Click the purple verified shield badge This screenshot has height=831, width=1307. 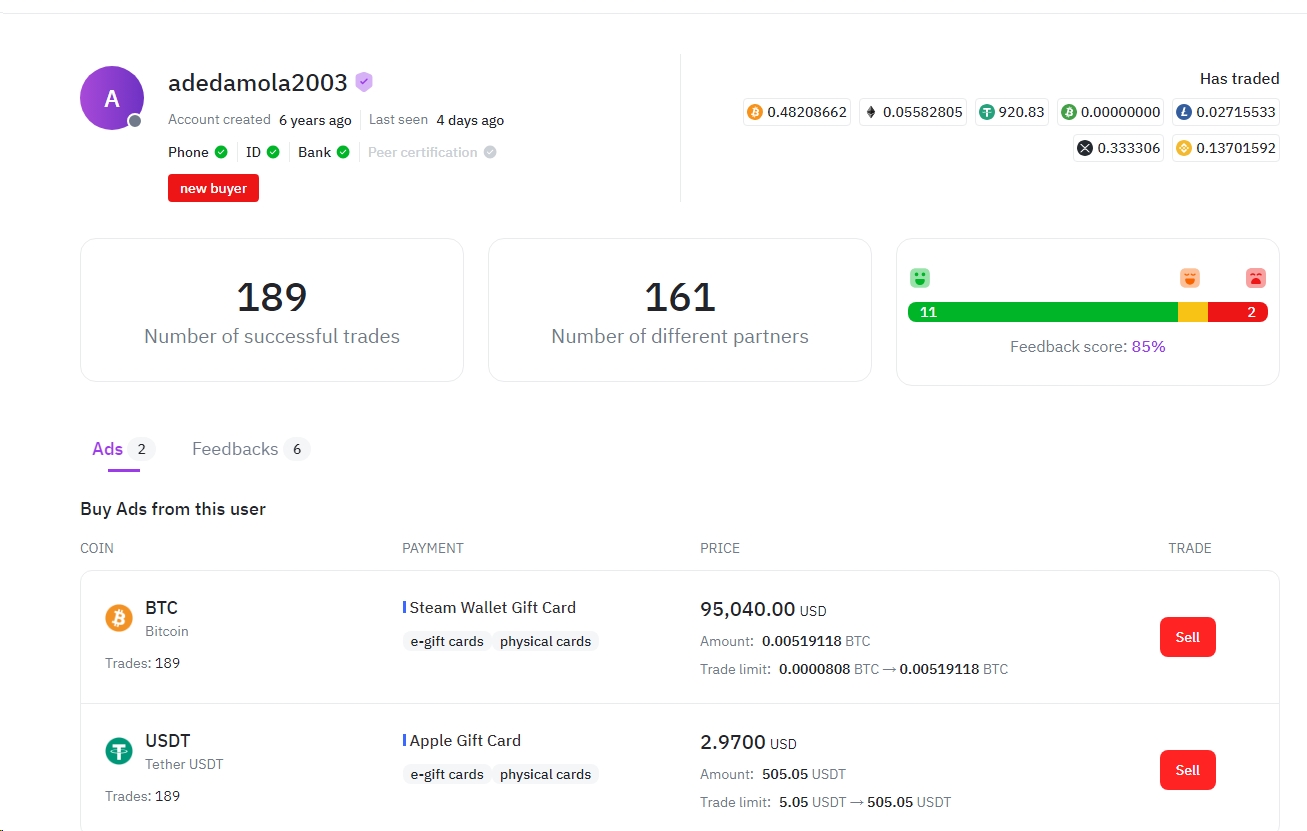coord(364,82)
